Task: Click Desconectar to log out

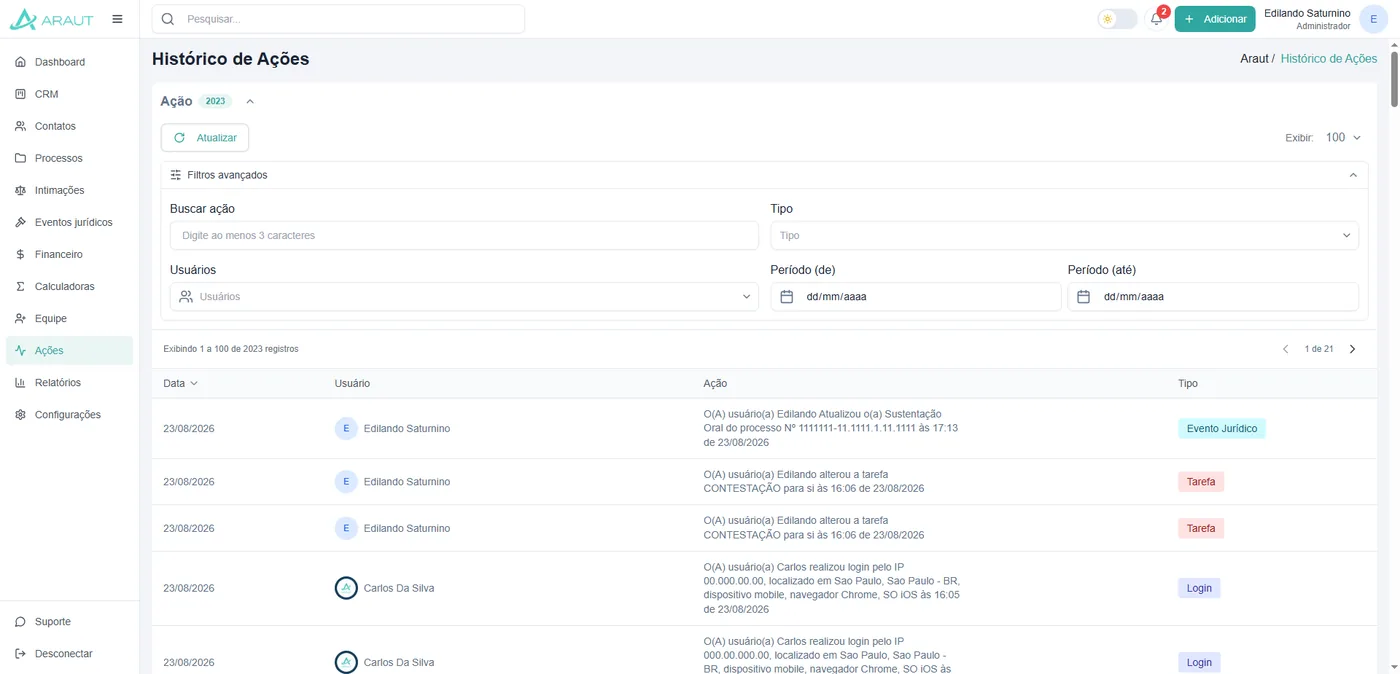Action: (69, 653)
